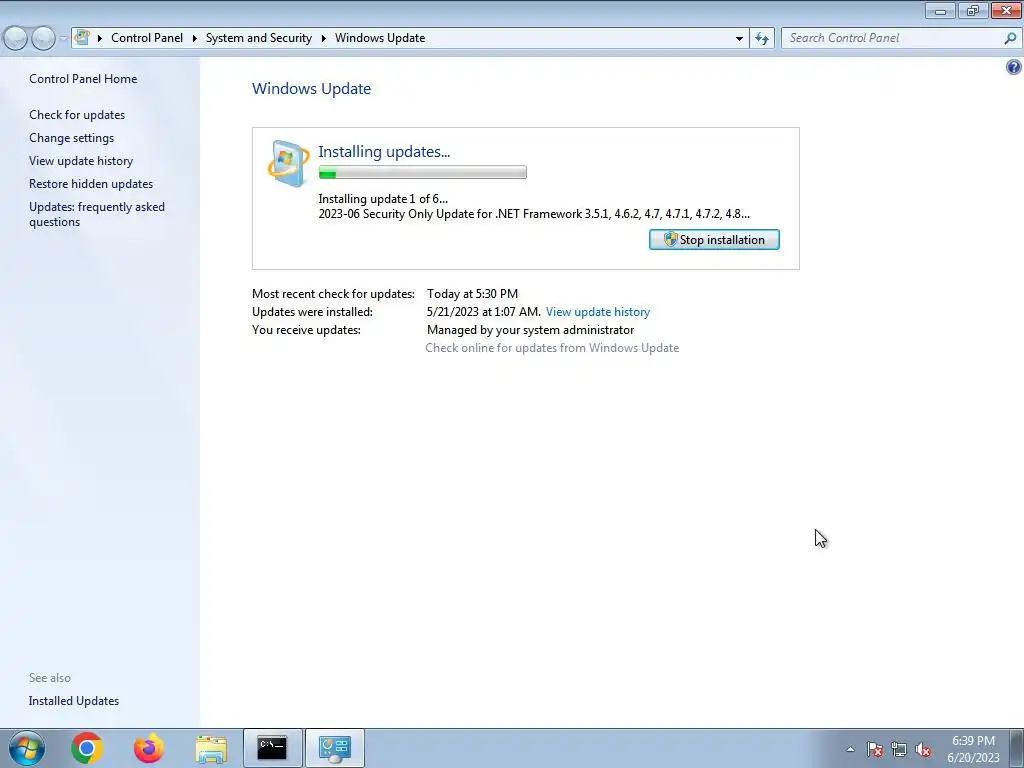Click 'Managed by your system administrator' text
Screen dimensions: 1024x768
pyautogui.click(x=530, y=330)
